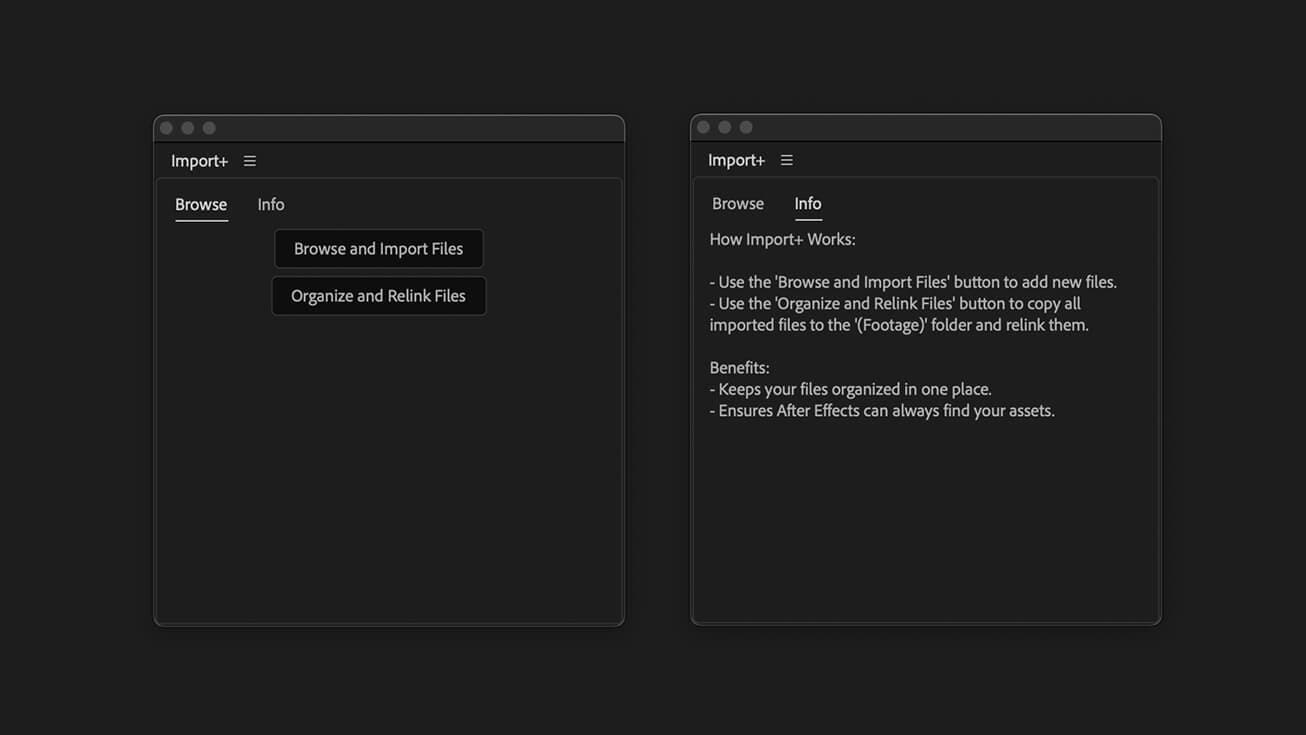Click the yellow traffic light on the right window
The image size is (1306, 735).
coord(724,126)
